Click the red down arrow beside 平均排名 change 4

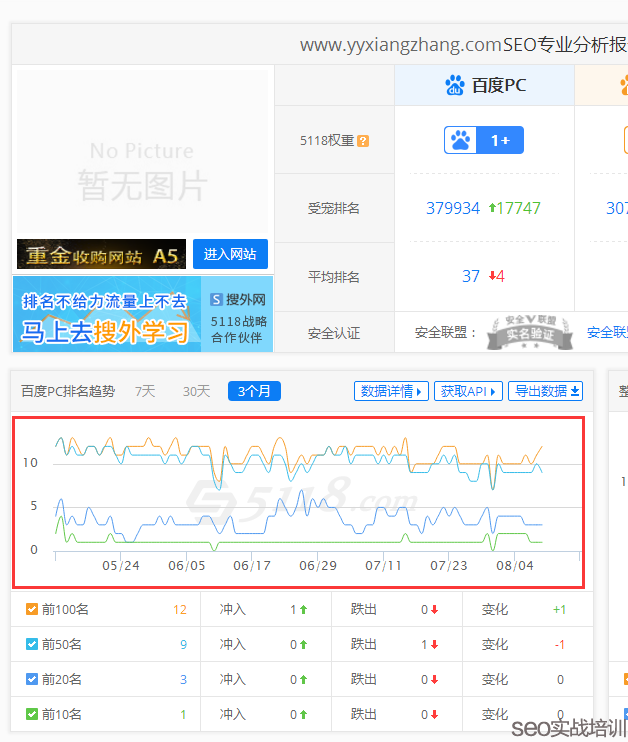click(x=492, y=275)
